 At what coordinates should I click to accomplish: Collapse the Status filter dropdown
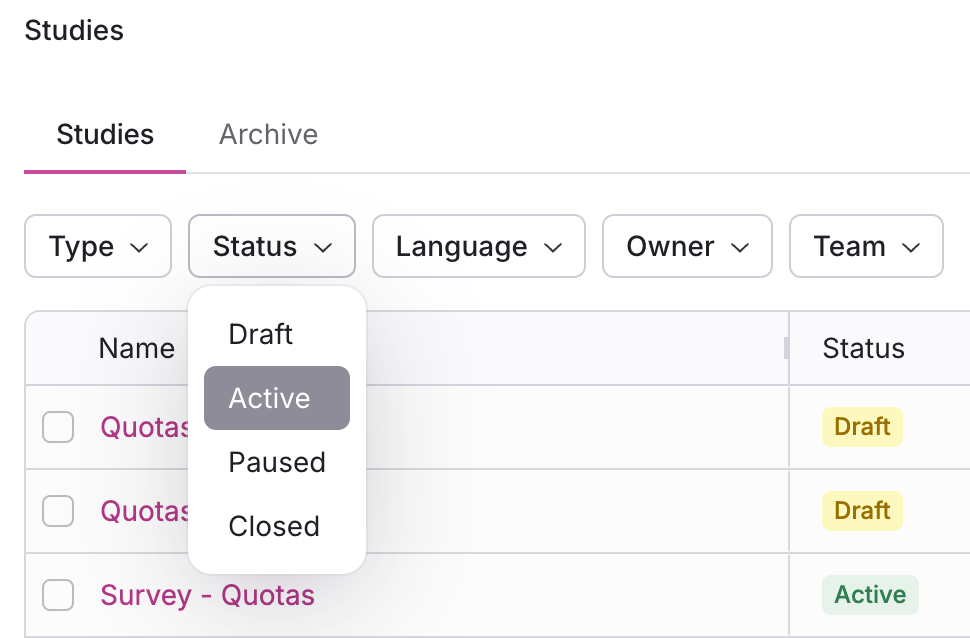point(271,247)
